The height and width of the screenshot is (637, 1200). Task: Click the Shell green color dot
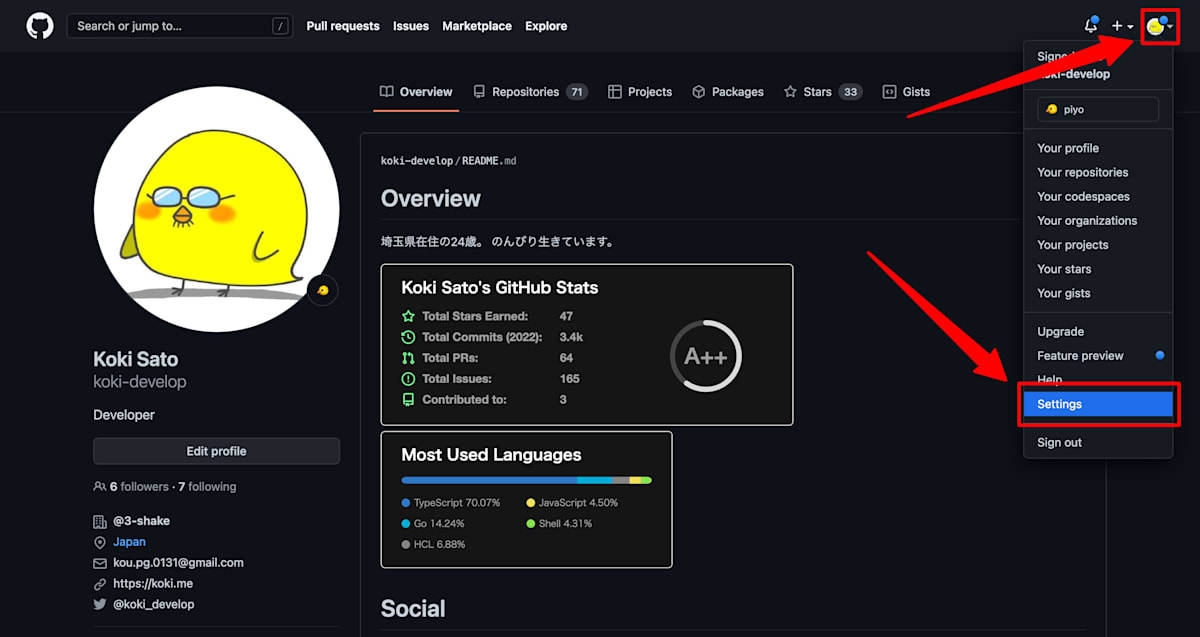click(531, 524)
